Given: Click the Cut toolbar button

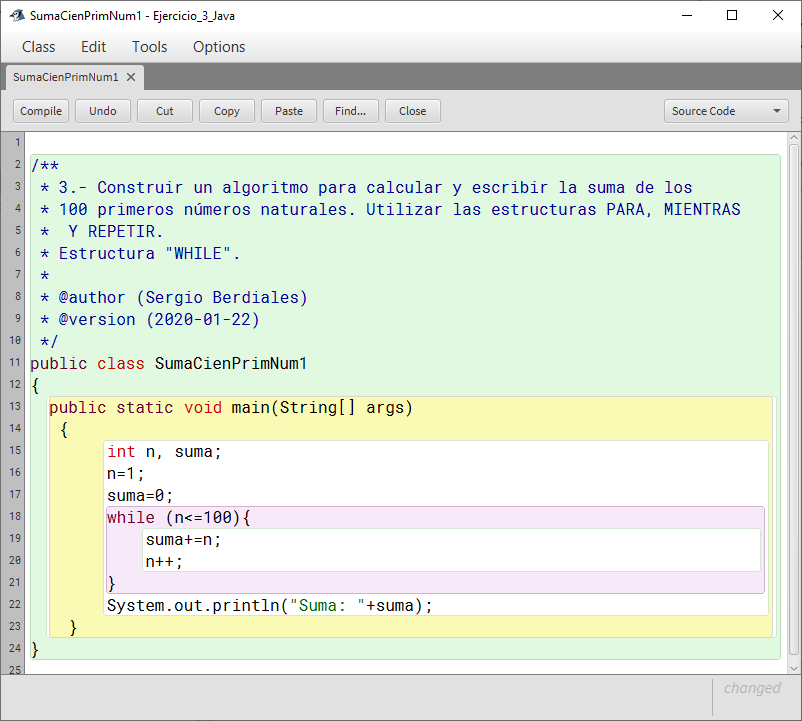Looking at the screenshot, I should [165, 111].
